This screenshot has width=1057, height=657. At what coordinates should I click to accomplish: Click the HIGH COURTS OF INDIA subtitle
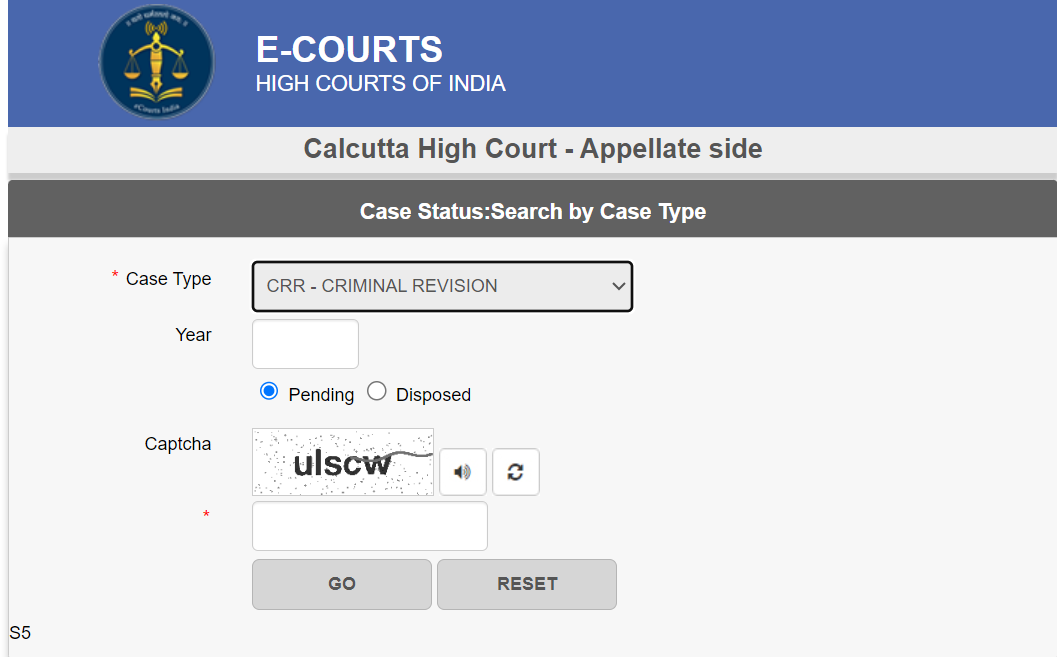coord(380,84)
